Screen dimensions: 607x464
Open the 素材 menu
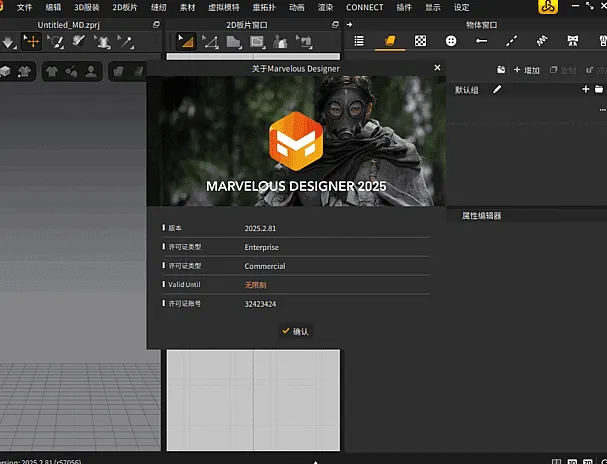coord(187,7)
